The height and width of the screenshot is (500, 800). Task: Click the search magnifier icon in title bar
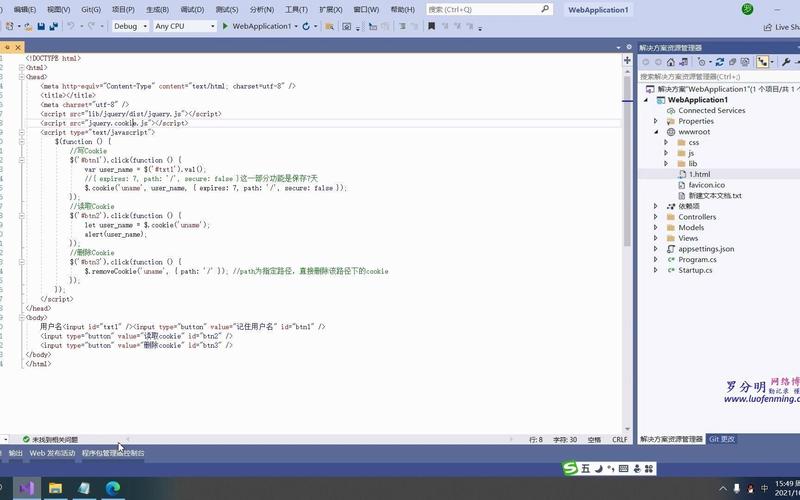coord(545,9)
